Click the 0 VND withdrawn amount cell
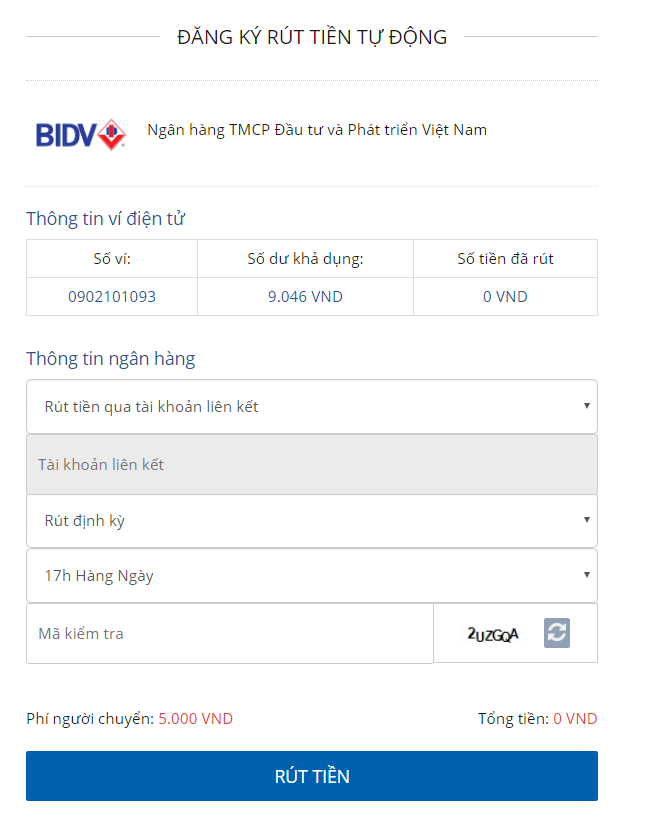645x834 pixels. click(x=505, y=297)
